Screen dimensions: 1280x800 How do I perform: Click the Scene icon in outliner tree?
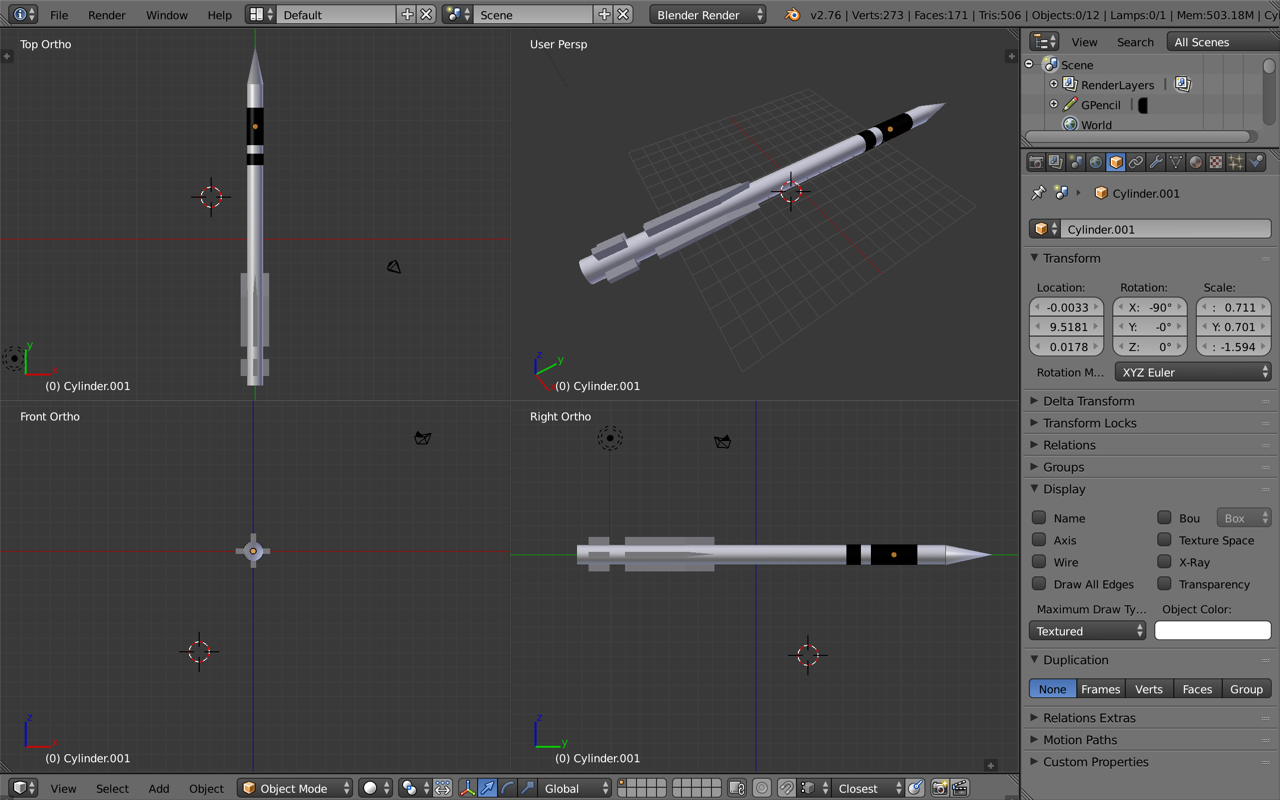pyautogui.click(x=1050, y=64)
